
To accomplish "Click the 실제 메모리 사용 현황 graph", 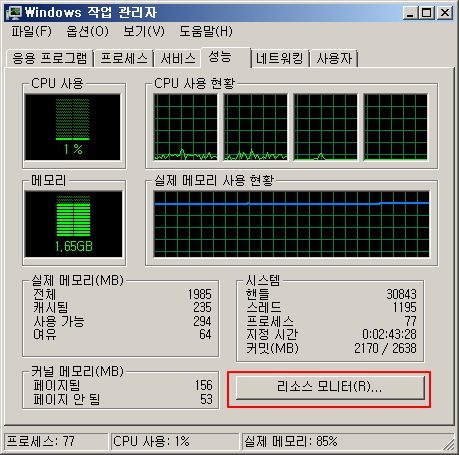I will 292,224.
